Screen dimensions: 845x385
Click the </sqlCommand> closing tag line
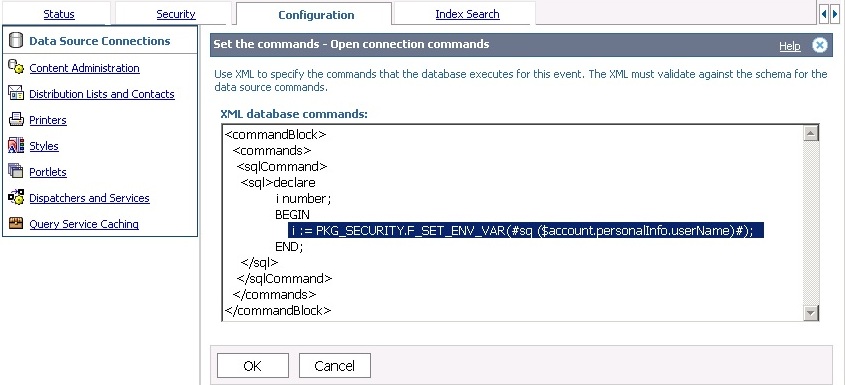point(285,279)
